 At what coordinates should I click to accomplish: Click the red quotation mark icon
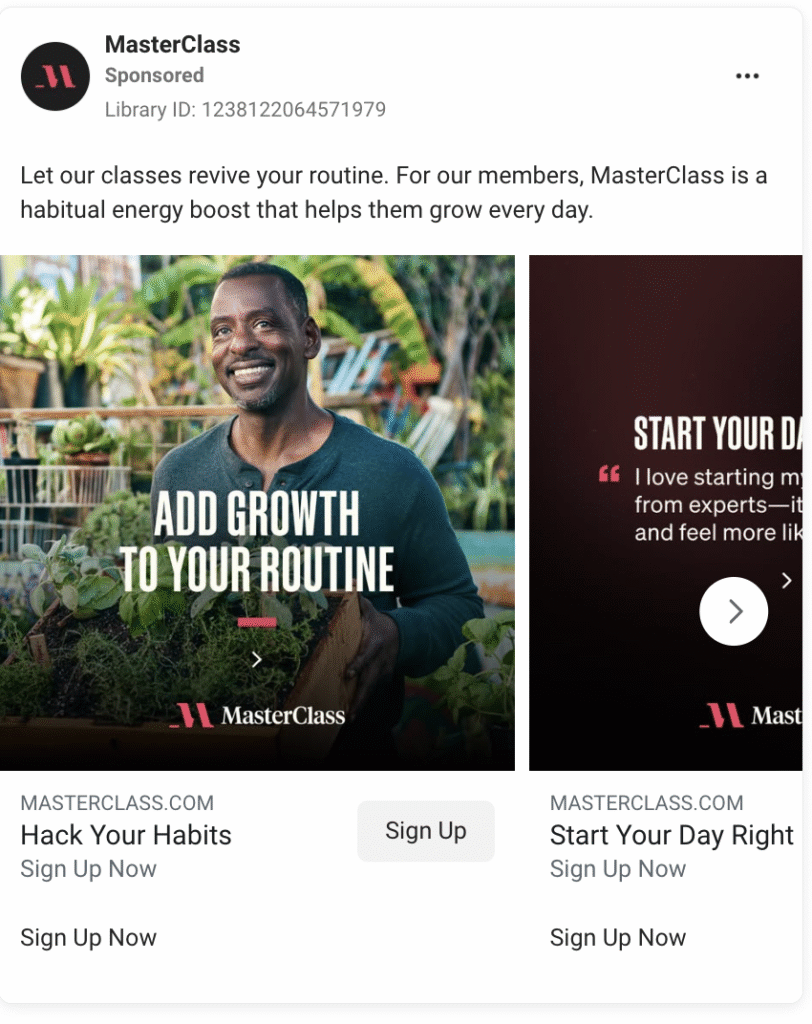609,474
